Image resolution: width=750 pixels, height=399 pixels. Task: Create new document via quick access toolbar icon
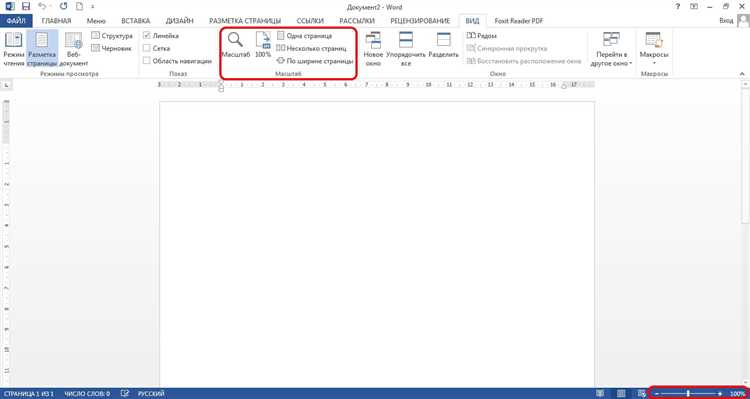(x=79, y=7)
